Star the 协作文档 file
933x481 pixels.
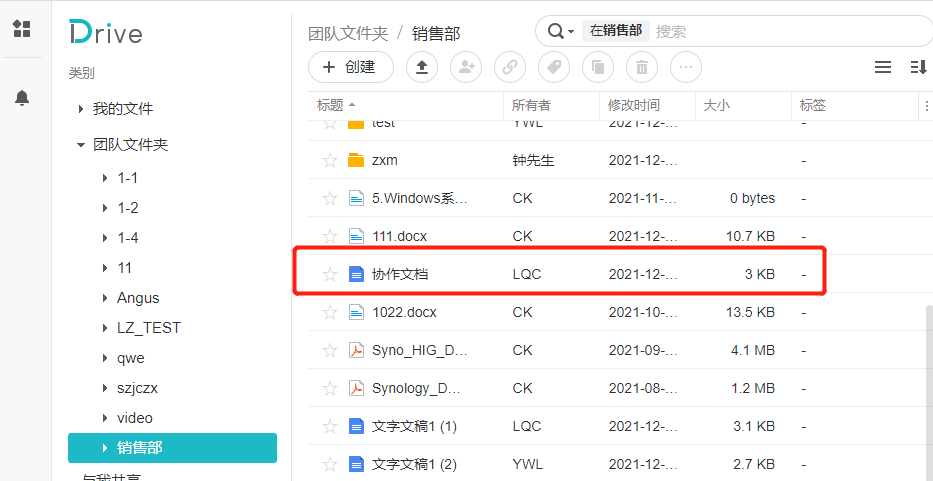point(330,274)
